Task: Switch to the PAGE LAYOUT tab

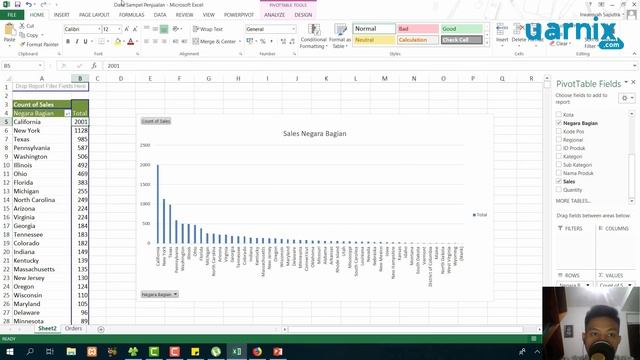Action: pos(94,15)
